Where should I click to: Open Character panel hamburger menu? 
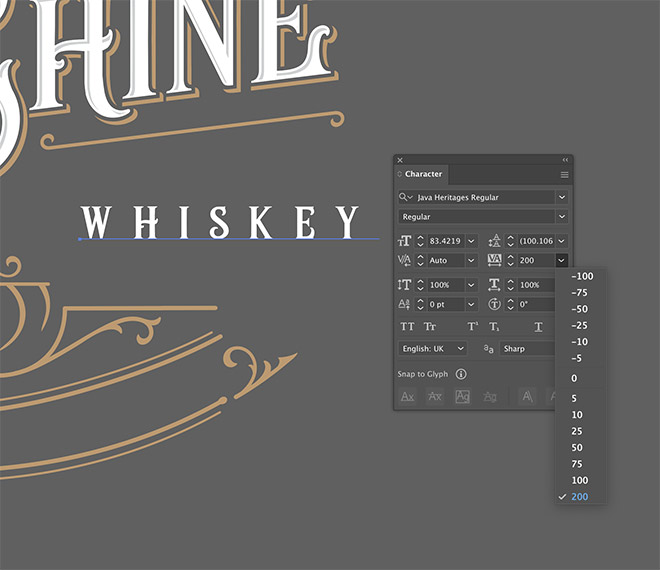point(564,174)
